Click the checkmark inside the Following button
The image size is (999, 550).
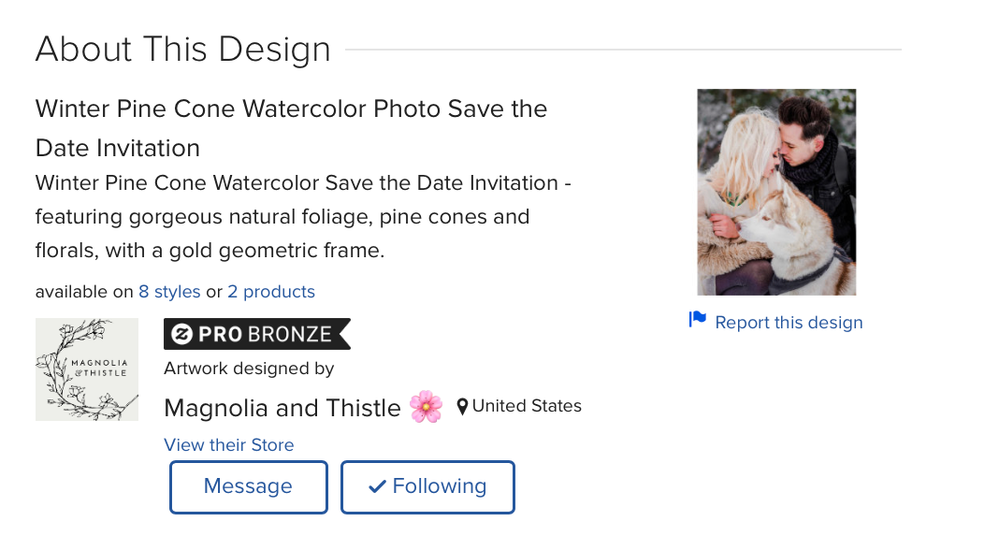click(377, 487)
